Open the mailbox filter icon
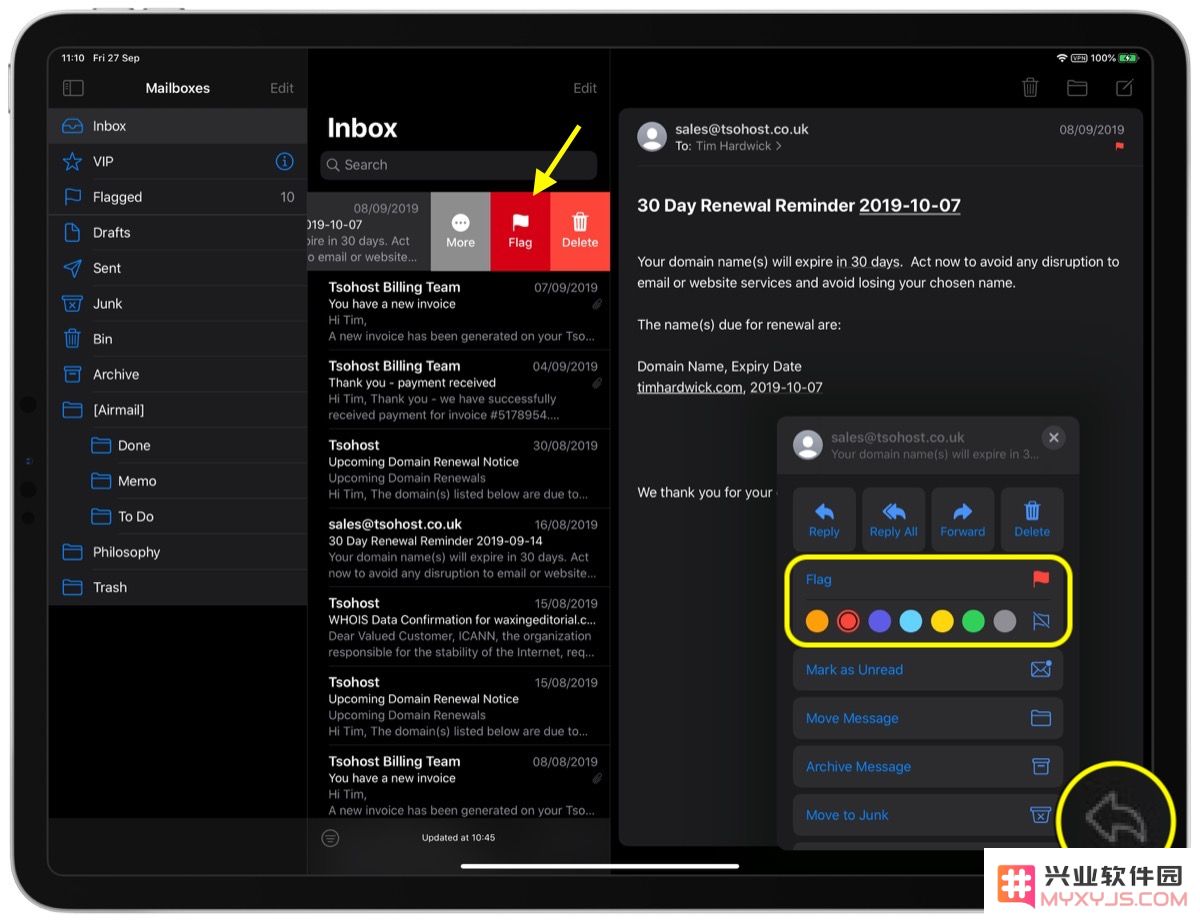This screenshot has width=1200, height=923. (330, 838)
